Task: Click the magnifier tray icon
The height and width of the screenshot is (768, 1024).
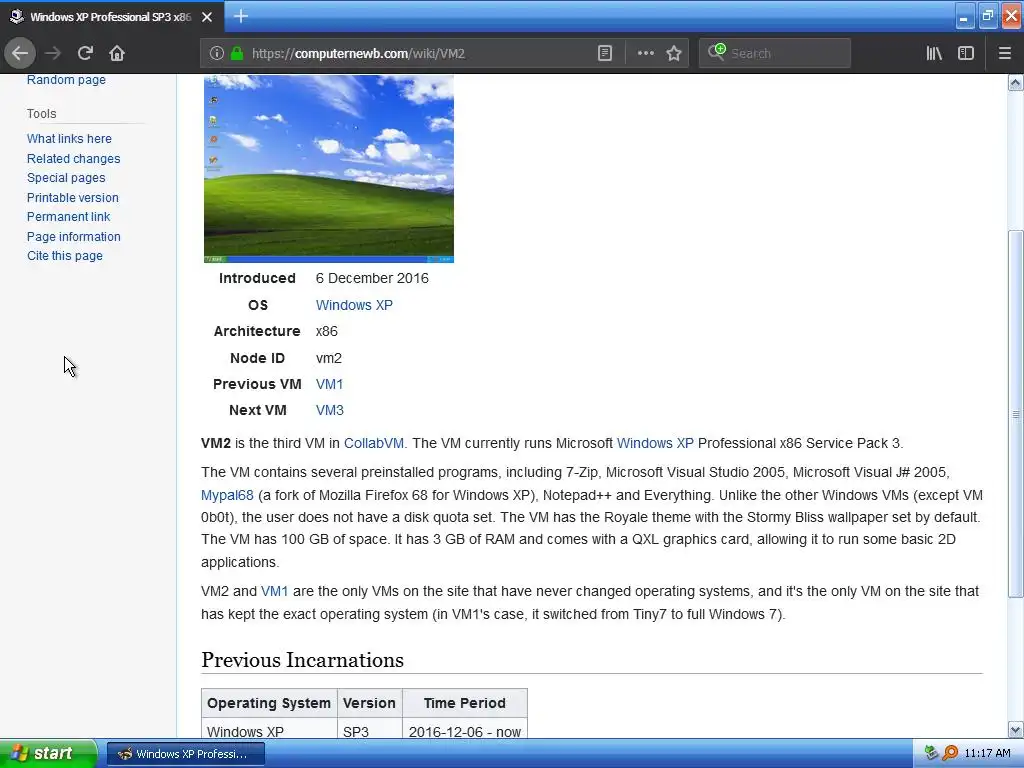Action: click(x=950, y=753)
